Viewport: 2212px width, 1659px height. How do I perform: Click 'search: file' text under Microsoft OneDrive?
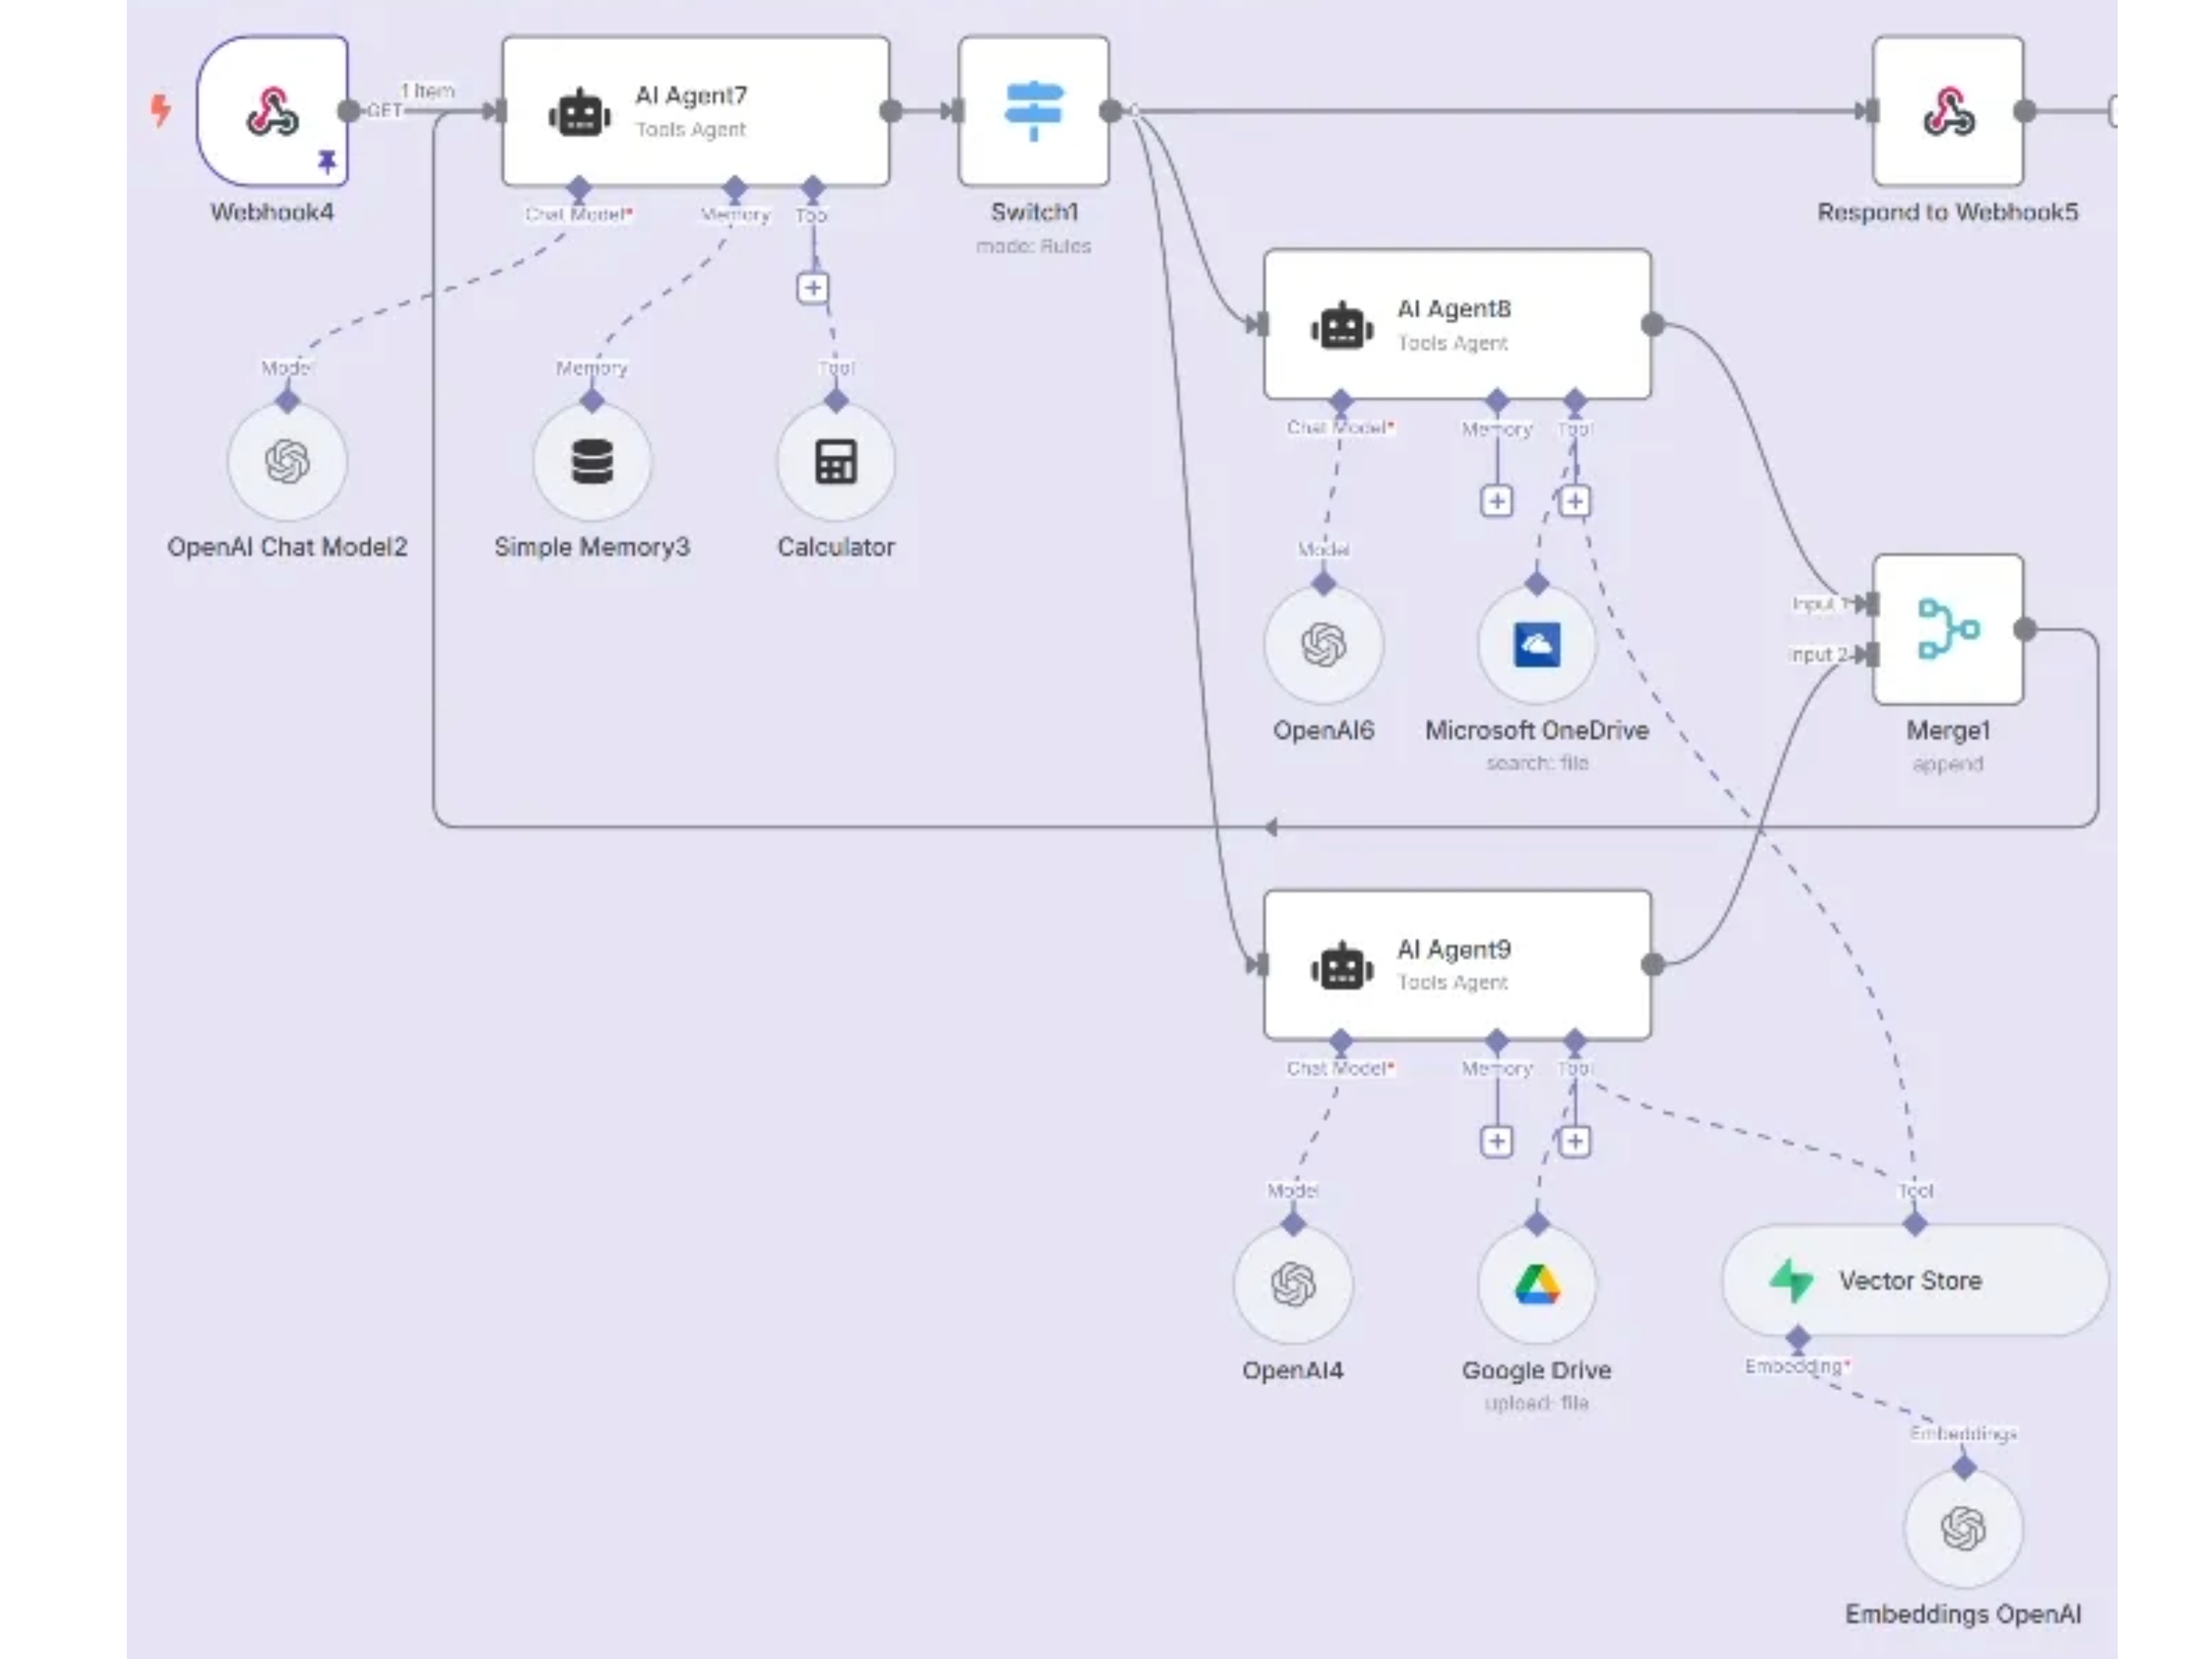[x=1537, y=763]
